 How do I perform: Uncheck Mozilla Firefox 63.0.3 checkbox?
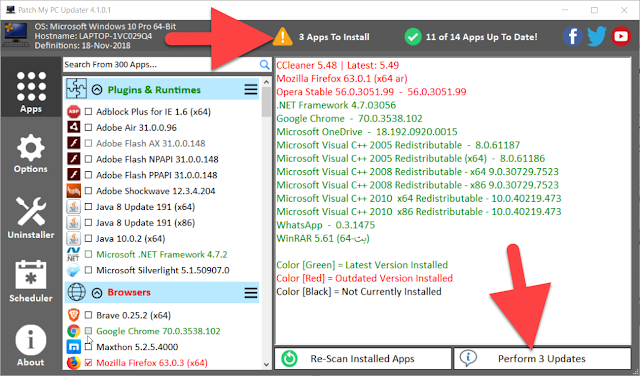click(x=88, y=363)
